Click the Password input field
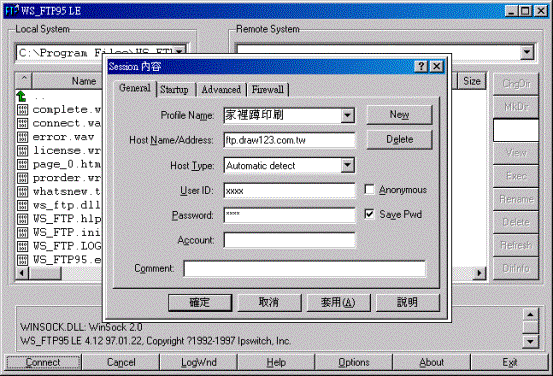The width and height of the screenshot is (553, 376). 289,215
